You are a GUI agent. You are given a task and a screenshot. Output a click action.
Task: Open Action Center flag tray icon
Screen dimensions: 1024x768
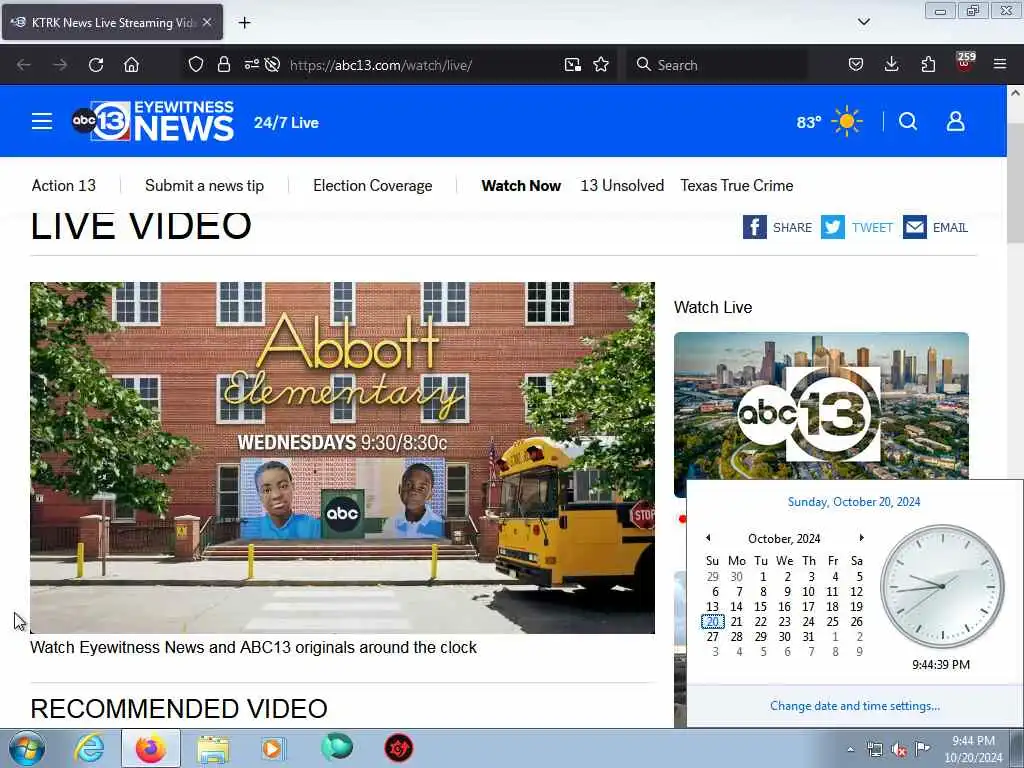[x=922, y=749]
